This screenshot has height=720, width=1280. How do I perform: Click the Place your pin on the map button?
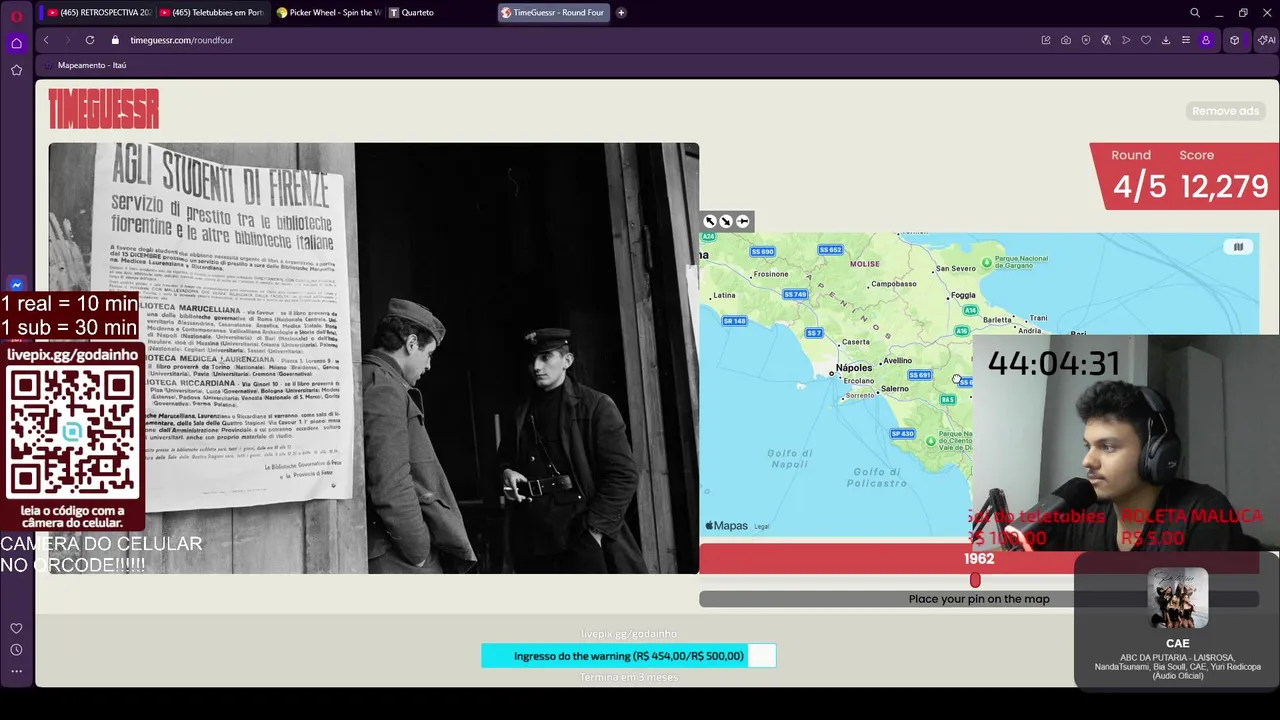(x=979, y=599)
